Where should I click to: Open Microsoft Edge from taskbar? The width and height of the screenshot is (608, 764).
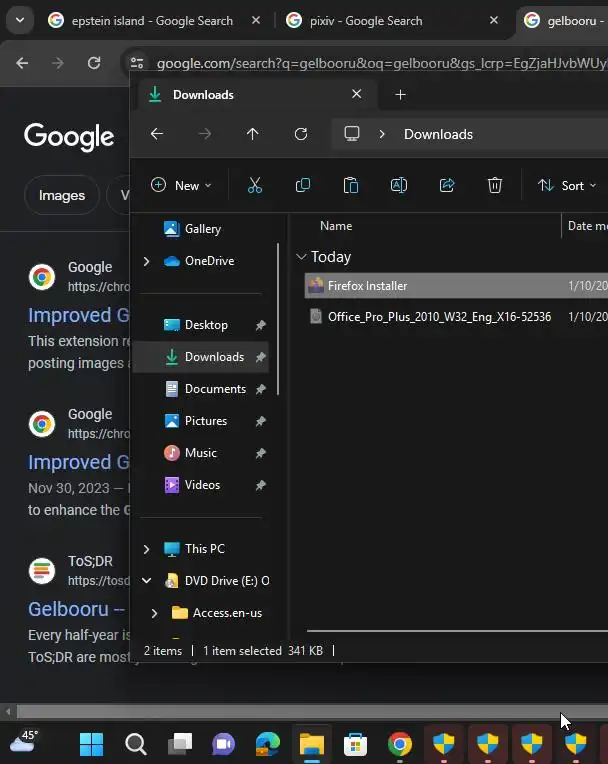point(267,744)
